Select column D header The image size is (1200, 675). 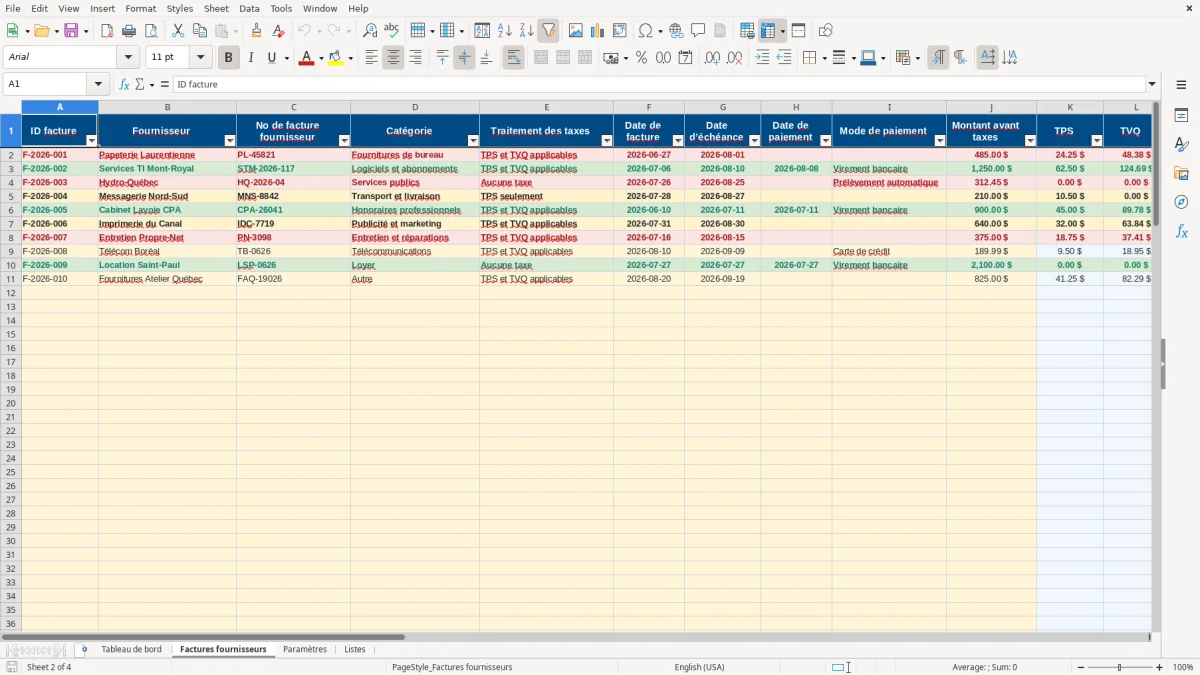pyautogui.click(x=415, y=107)
